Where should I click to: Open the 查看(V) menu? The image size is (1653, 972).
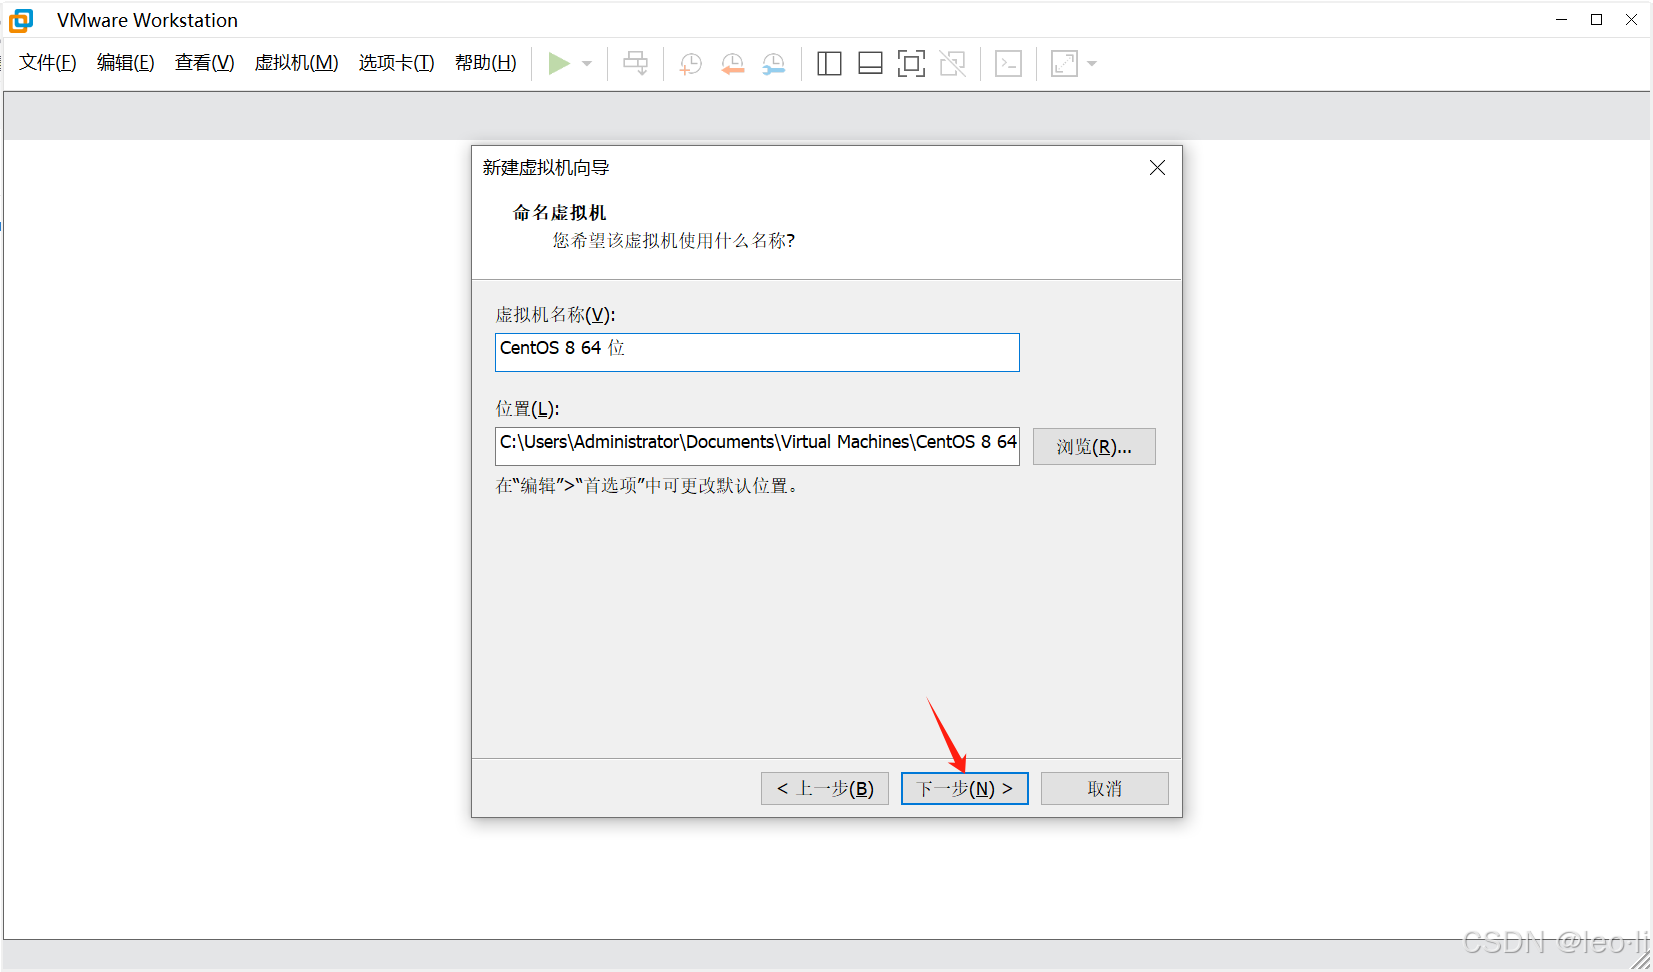coord(205,63)
